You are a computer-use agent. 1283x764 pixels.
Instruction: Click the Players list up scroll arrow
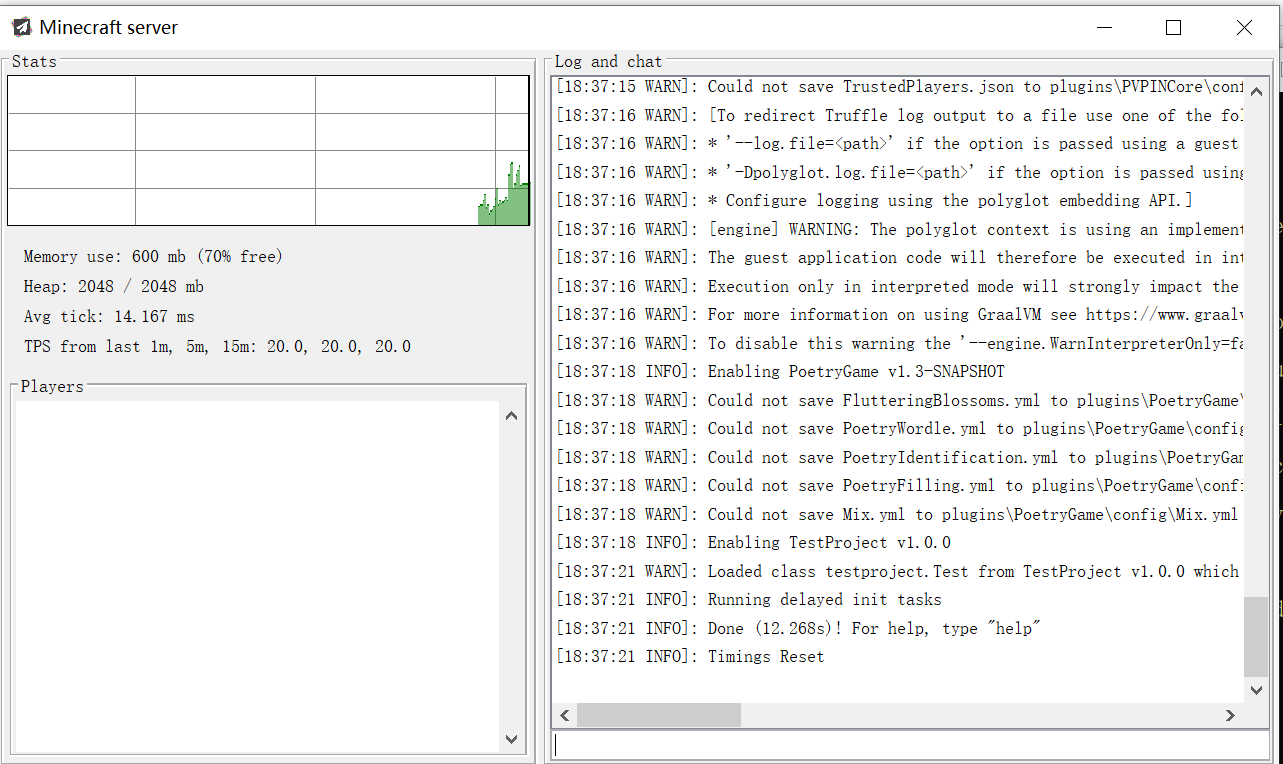[x=512, y=415]
